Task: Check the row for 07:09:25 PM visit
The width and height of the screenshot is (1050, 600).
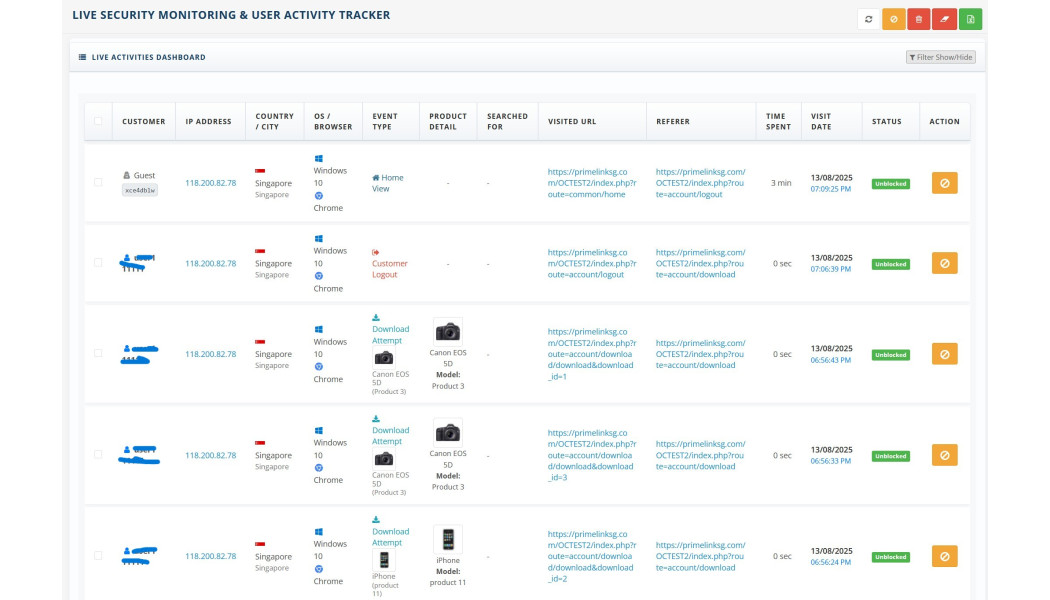Action: (x=98, y=182)
